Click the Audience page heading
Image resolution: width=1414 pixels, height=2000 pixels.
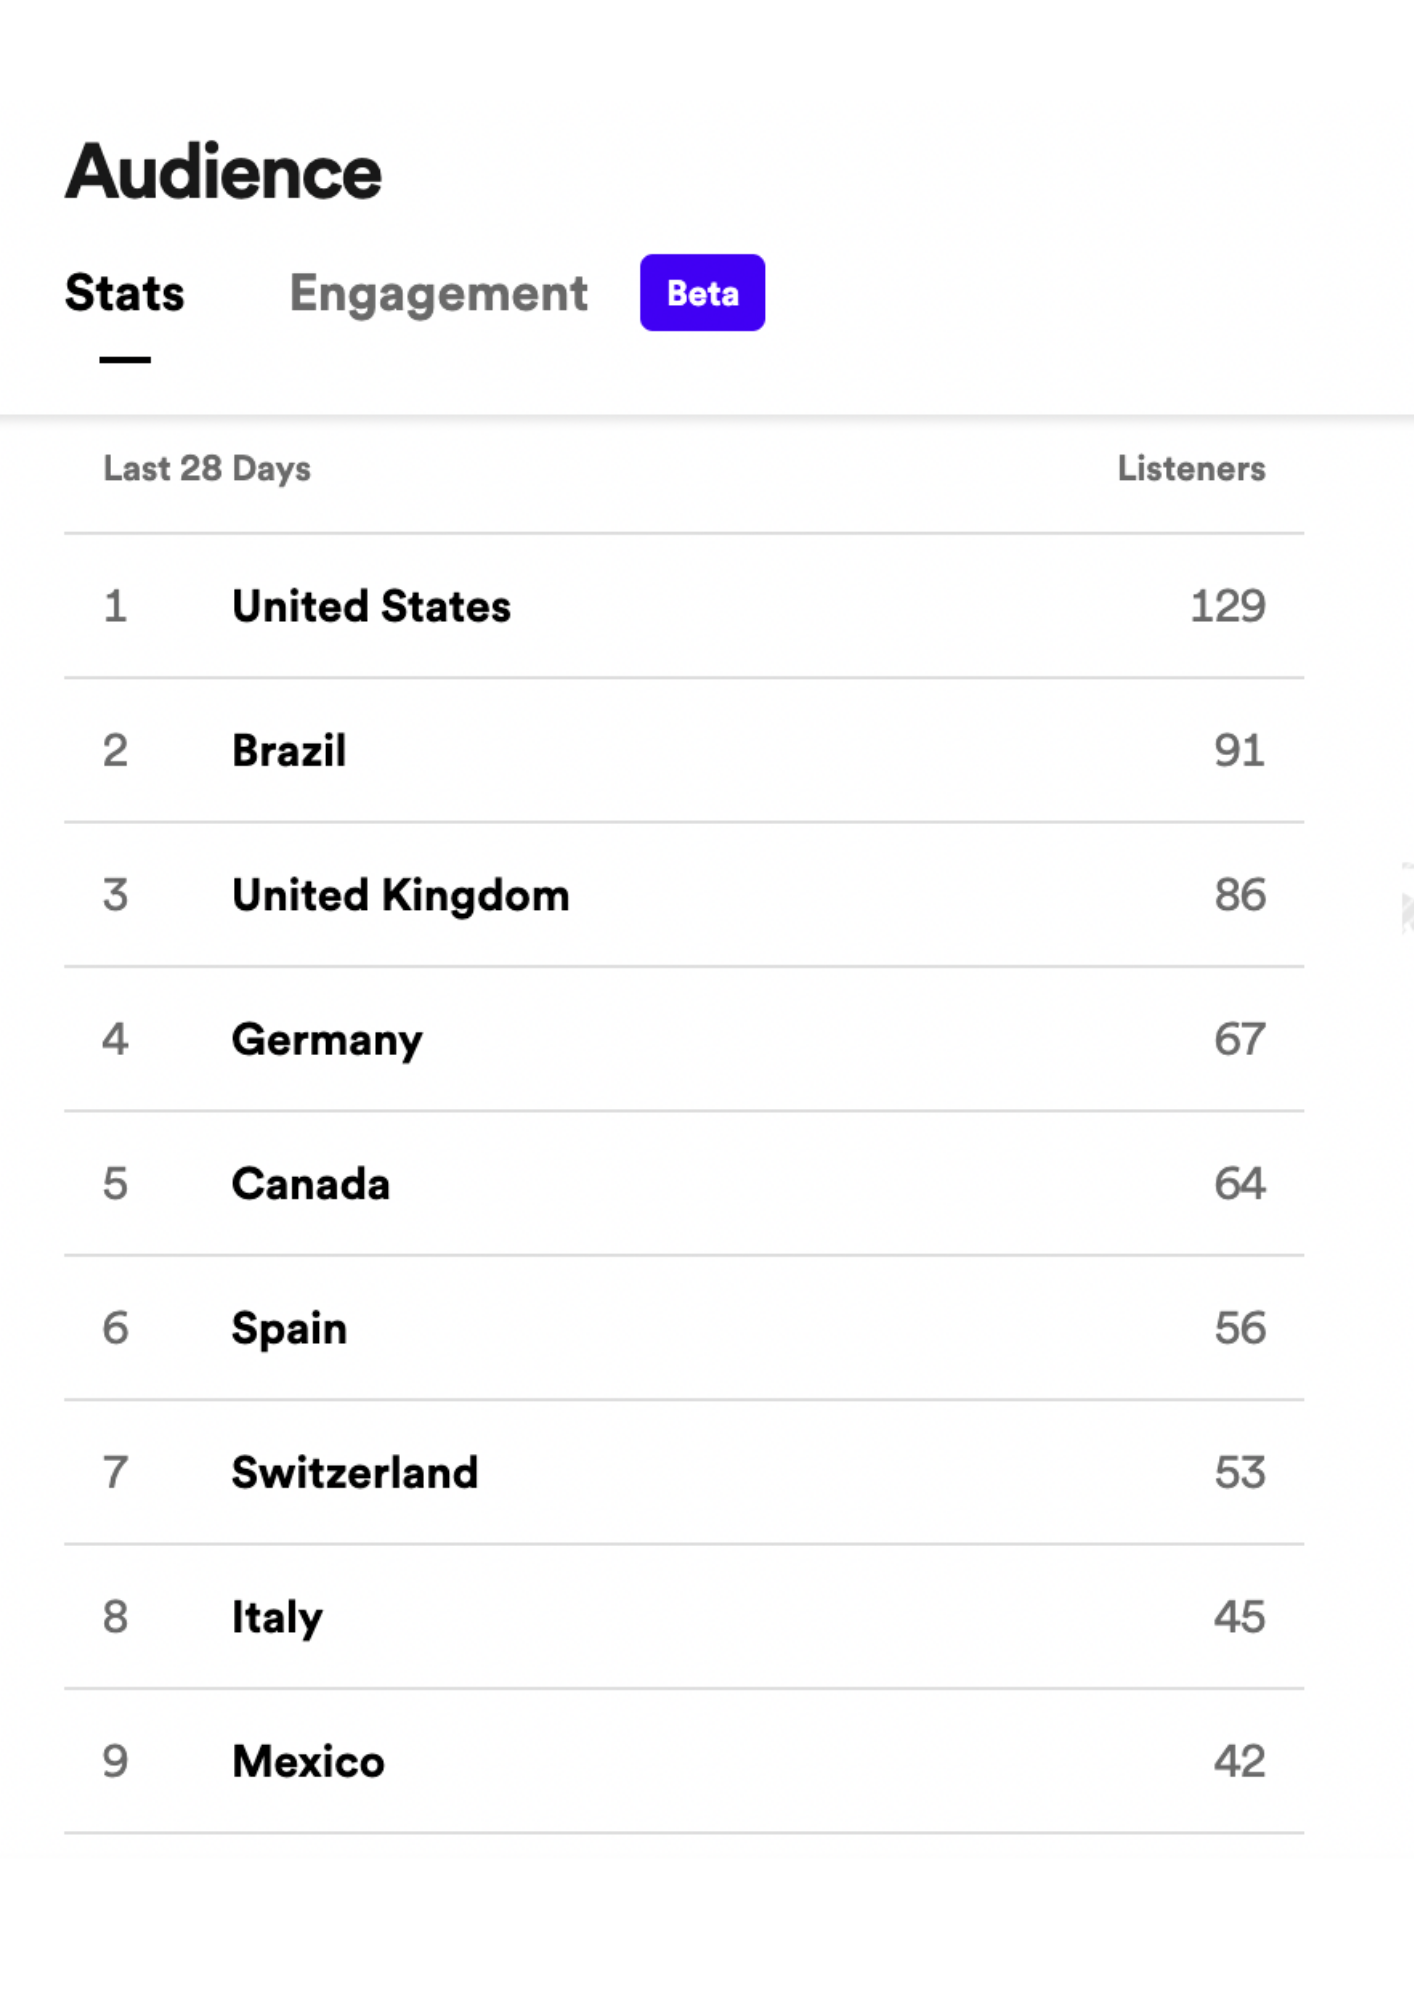[223, 172]
